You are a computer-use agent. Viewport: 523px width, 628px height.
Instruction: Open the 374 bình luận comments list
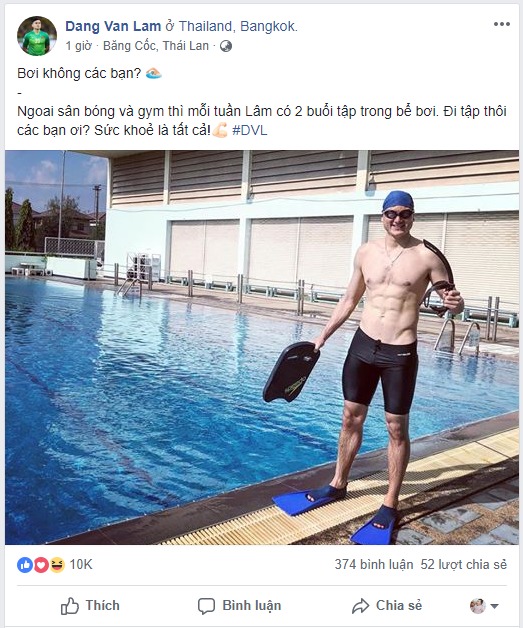pos(374,564)
